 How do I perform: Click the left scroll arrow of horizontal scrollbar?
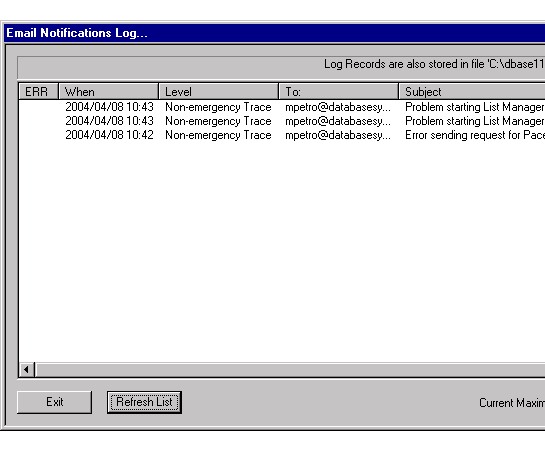click(x=27, y=370)
